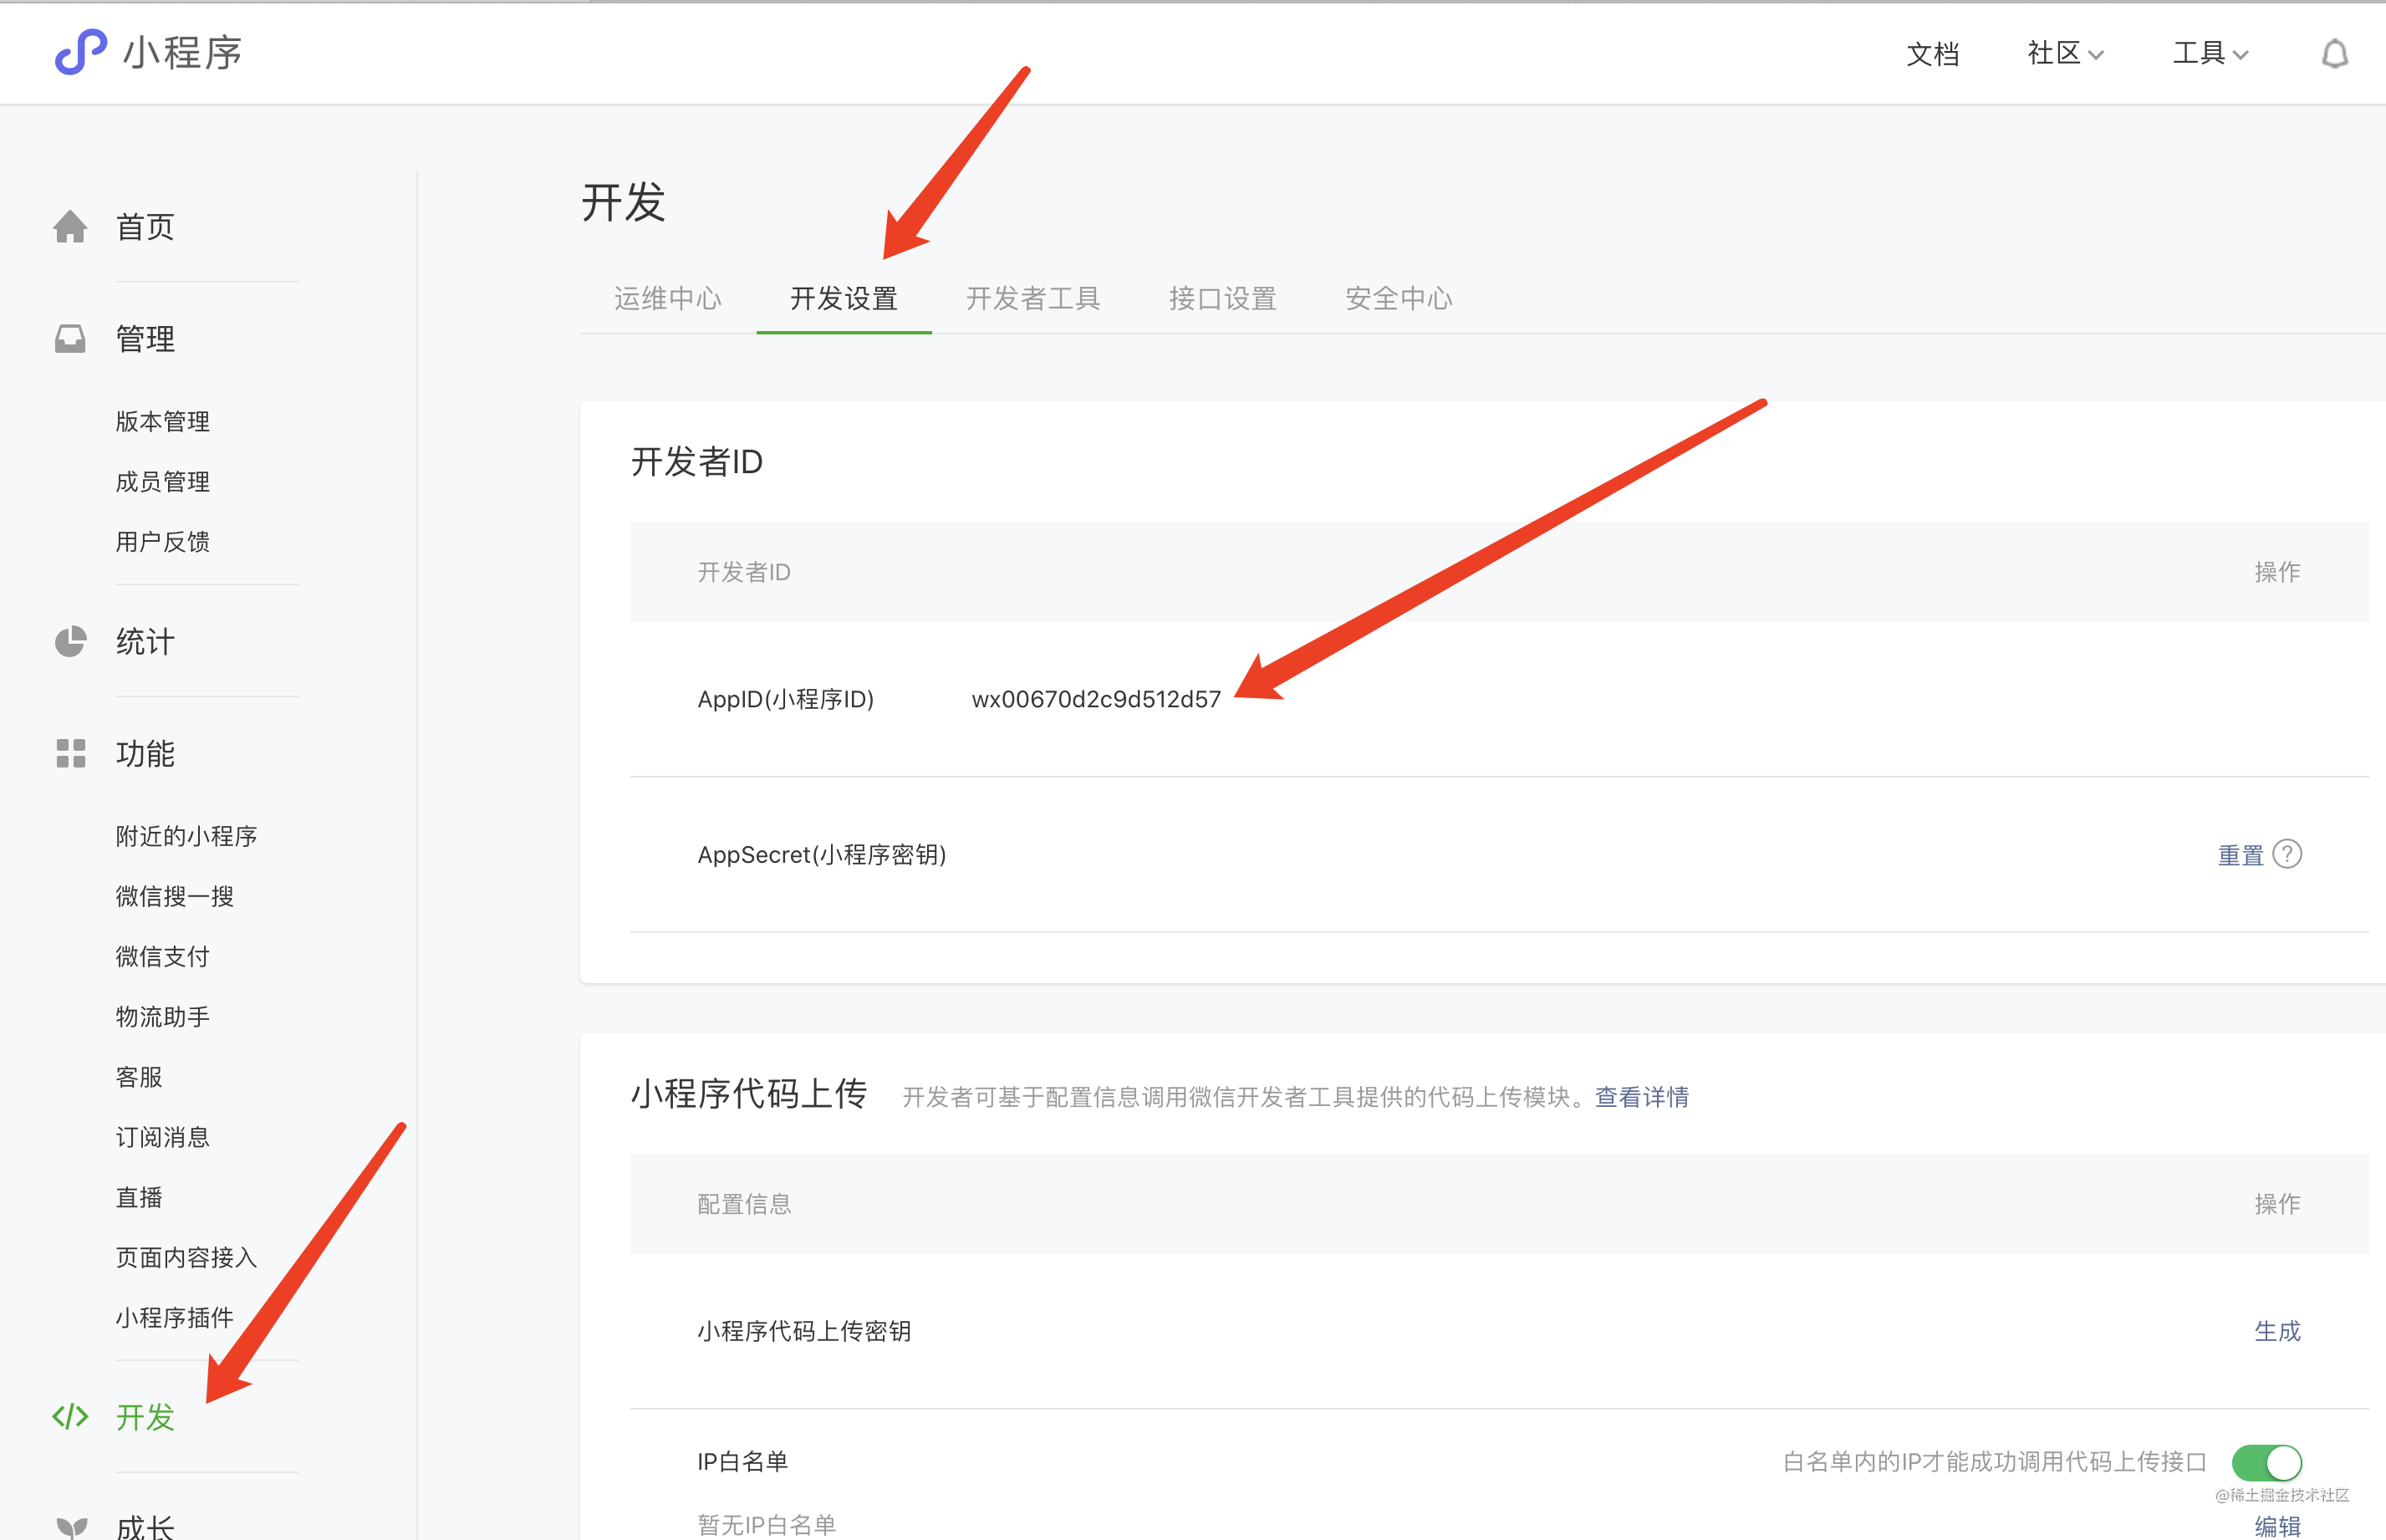Click the pie chart icon beside 统计
Image resolution: width=2386 pixels, height=1540 pixels.
70,641
